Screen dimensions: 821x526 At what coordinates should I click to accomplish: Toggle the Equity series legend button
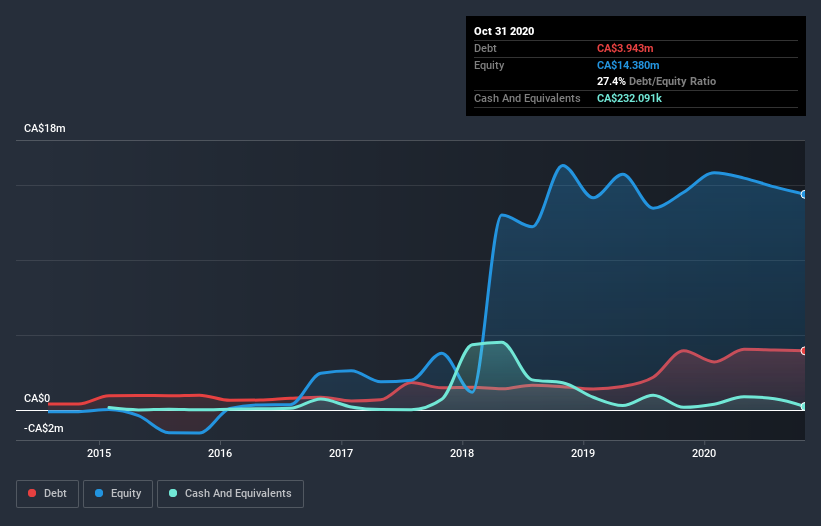(x=118, y=494)
